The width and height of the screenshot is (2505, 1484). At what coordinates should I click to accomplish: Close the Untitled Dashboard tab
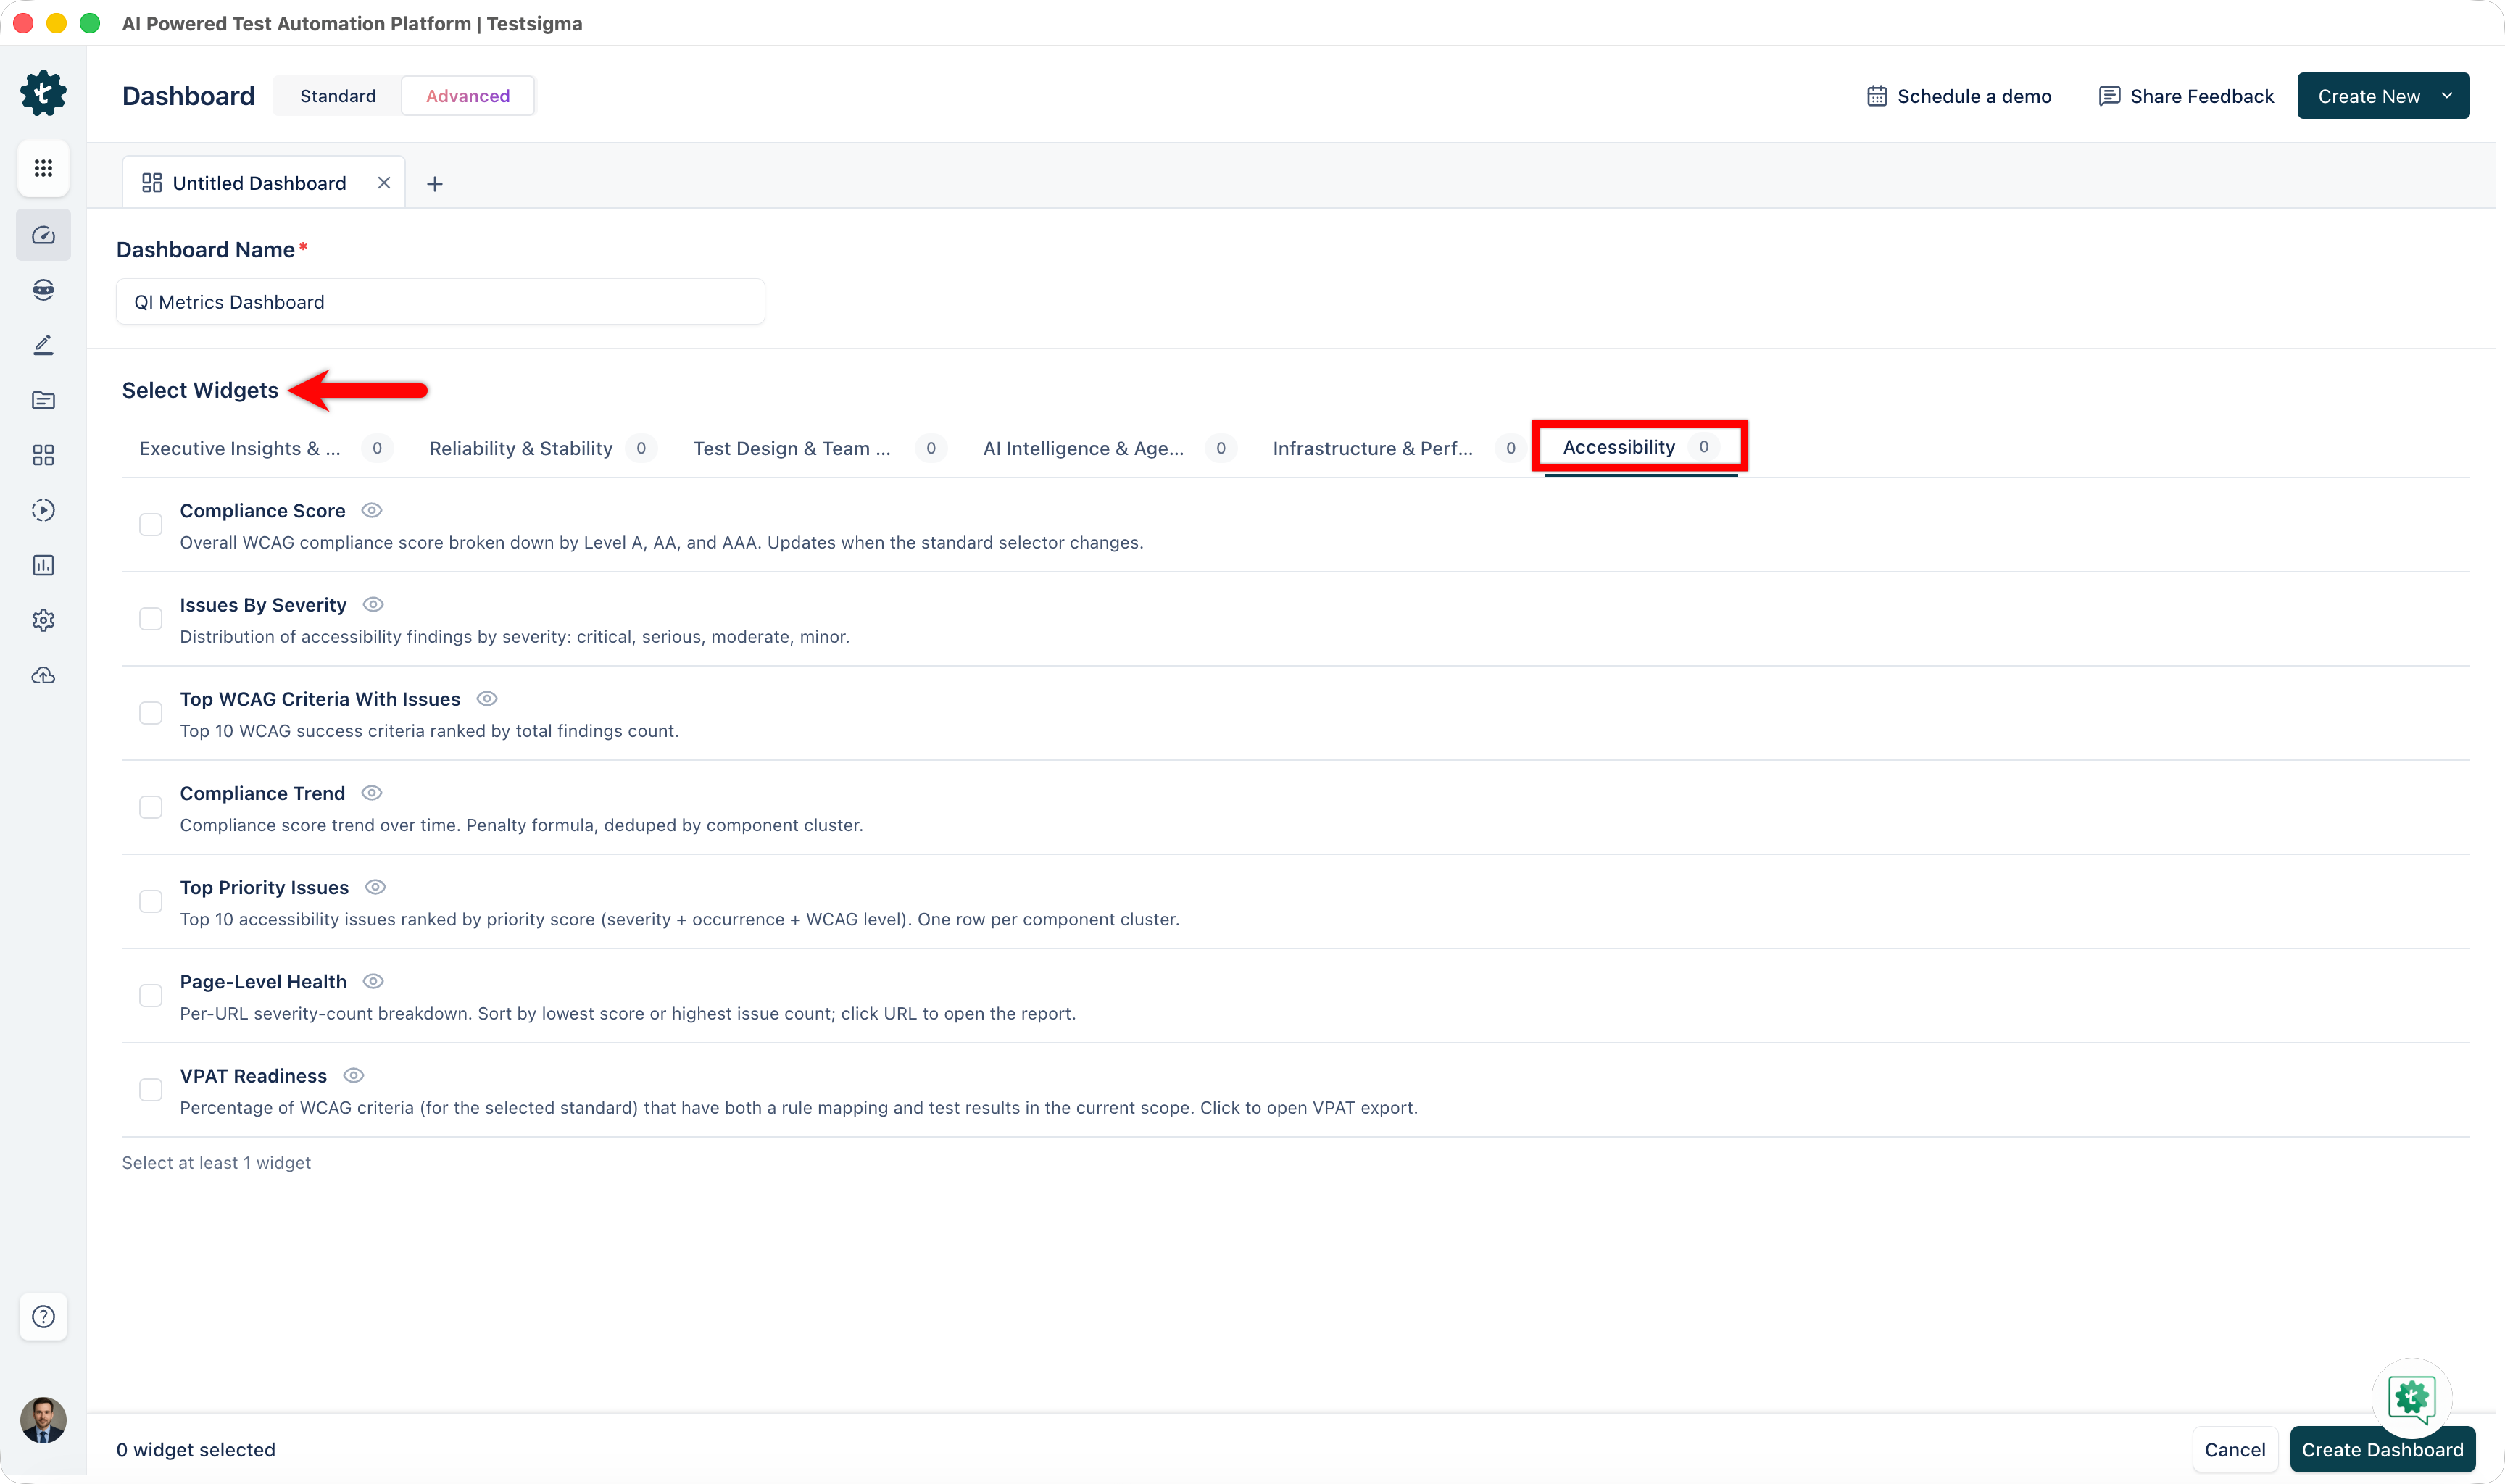[x=384, y=183]
